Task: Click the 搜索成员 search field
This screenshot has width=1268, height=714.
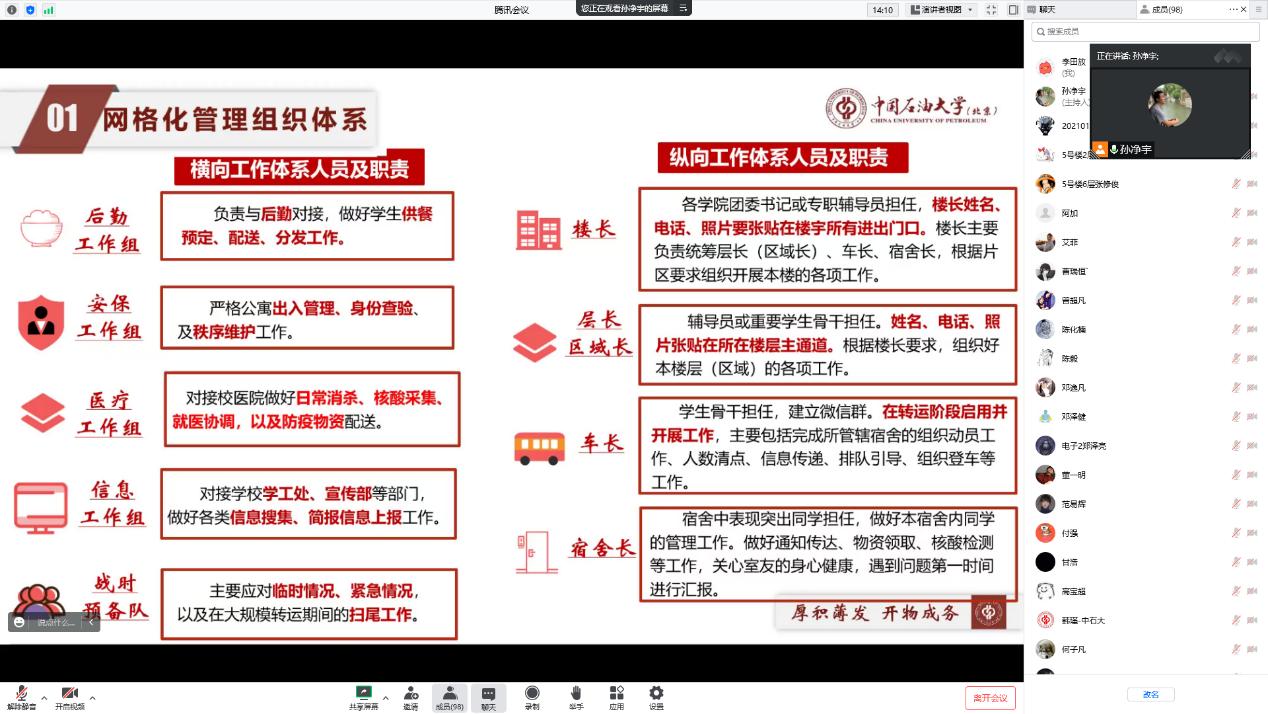Action: [1145, 31]
